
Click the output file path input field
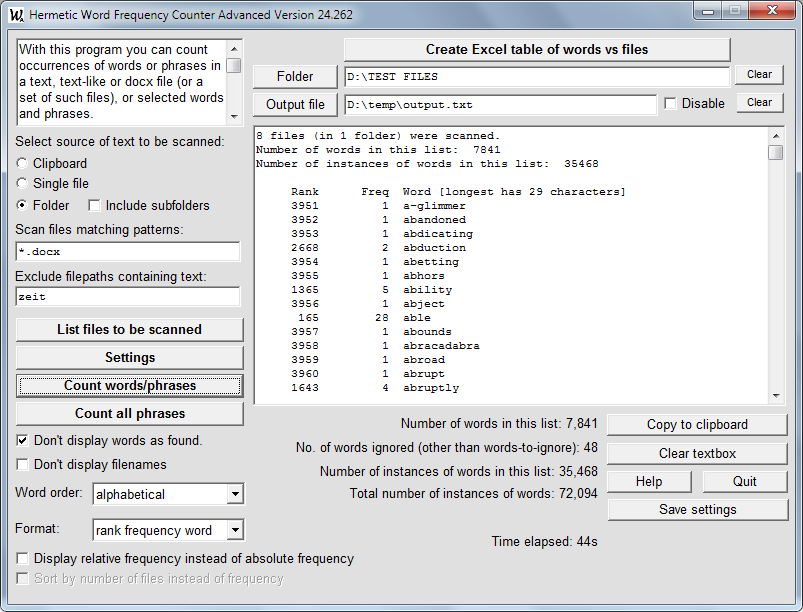[500, 104]
